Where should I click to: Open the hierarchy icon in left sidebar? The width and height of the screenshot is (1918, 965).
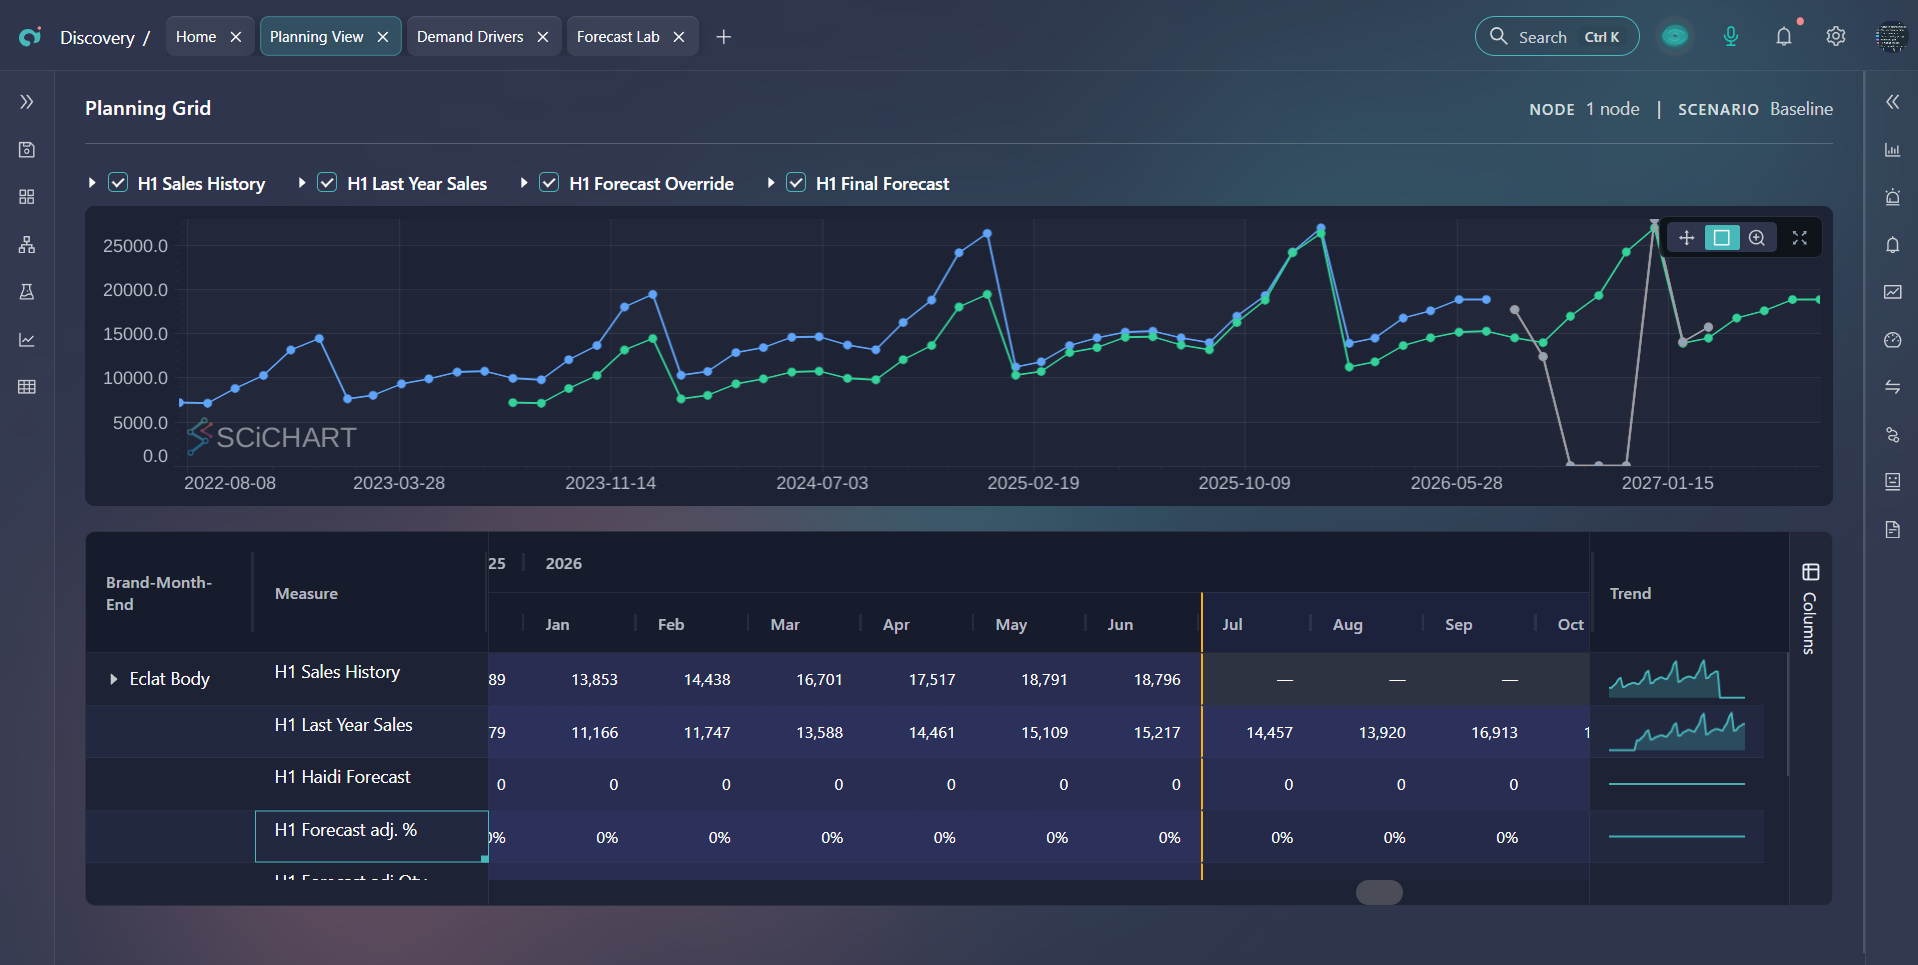coord(27,245)
